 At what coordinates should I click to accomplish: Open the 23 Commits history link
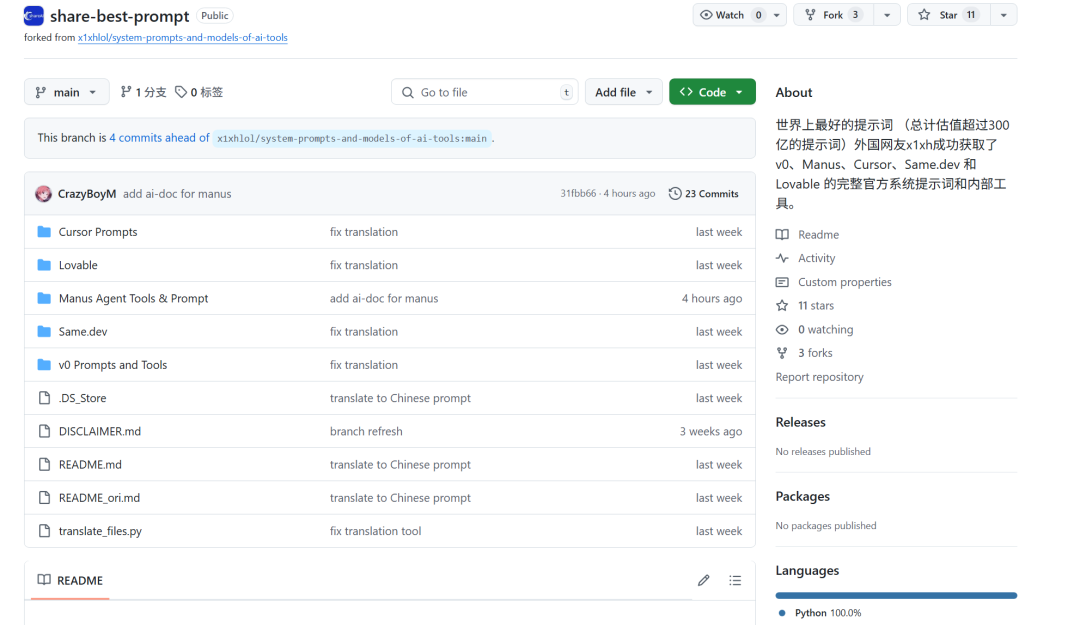(703, 194)
